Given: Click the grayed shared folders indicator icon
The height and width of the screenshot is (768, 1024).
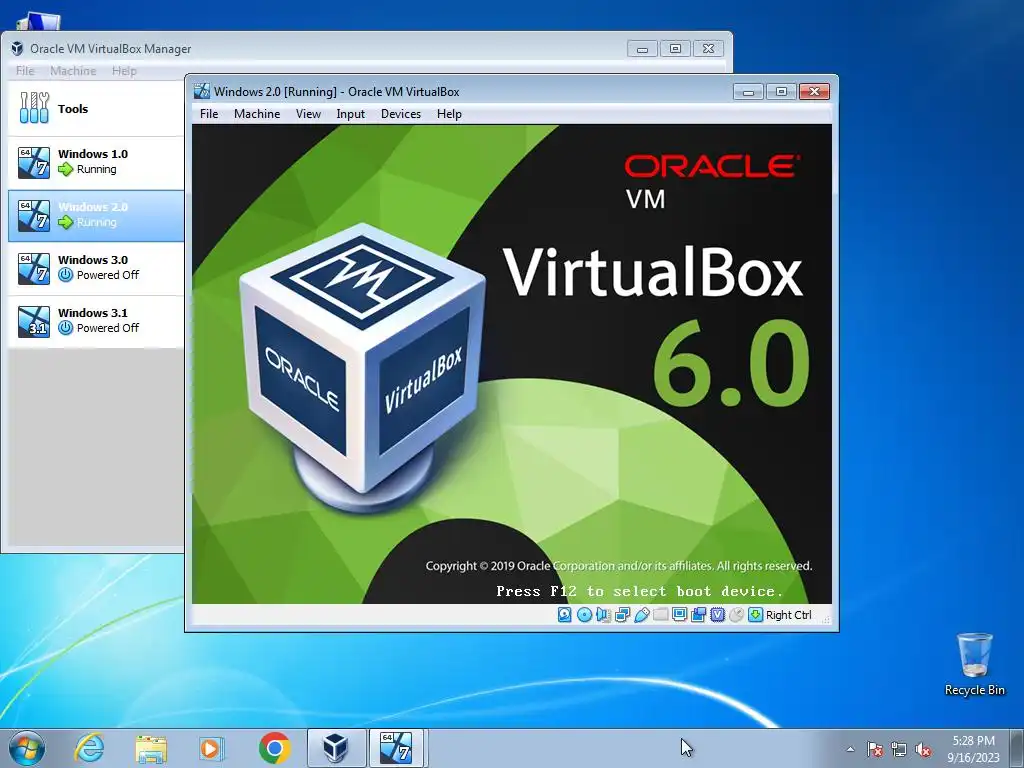Looking at the screenshot, I should coord(660,615).
